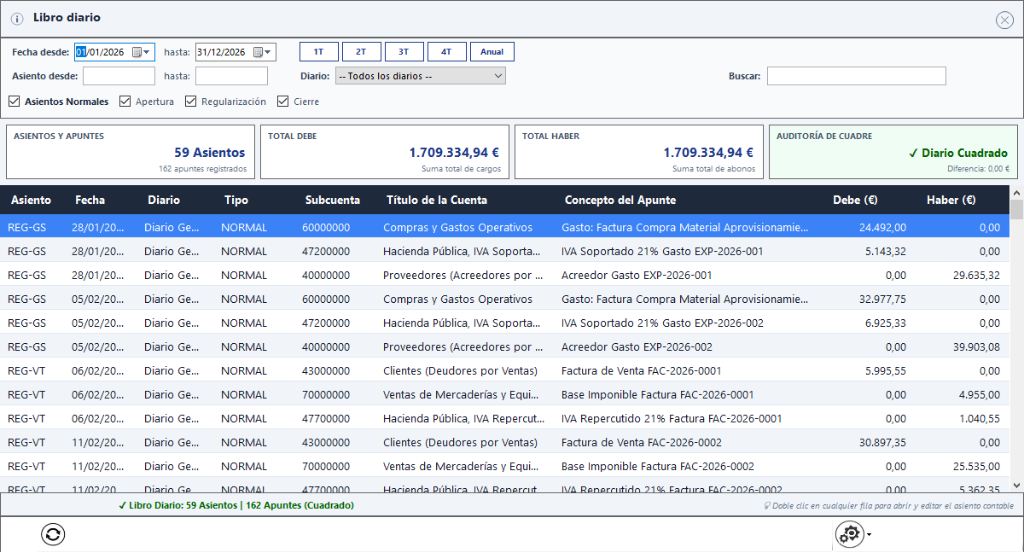This screenshot has height=552, width=1024.
Task: Click the status text Libro Diario: 59 Asientos
Action: pos(236,505)
